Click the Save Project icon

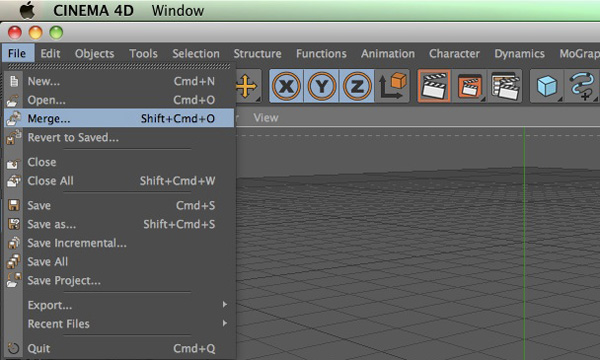[x=14, y=280]
